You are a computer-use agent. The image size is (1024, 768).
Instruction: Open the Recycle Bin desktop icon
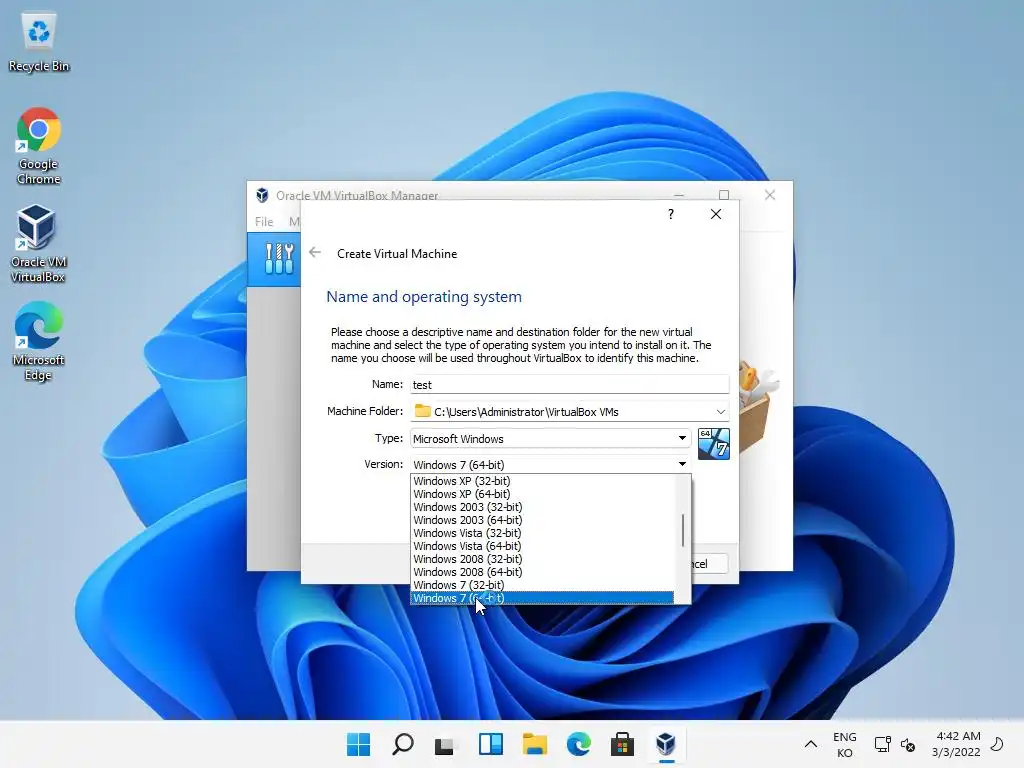pyautogui.click(x=39, y=42)
